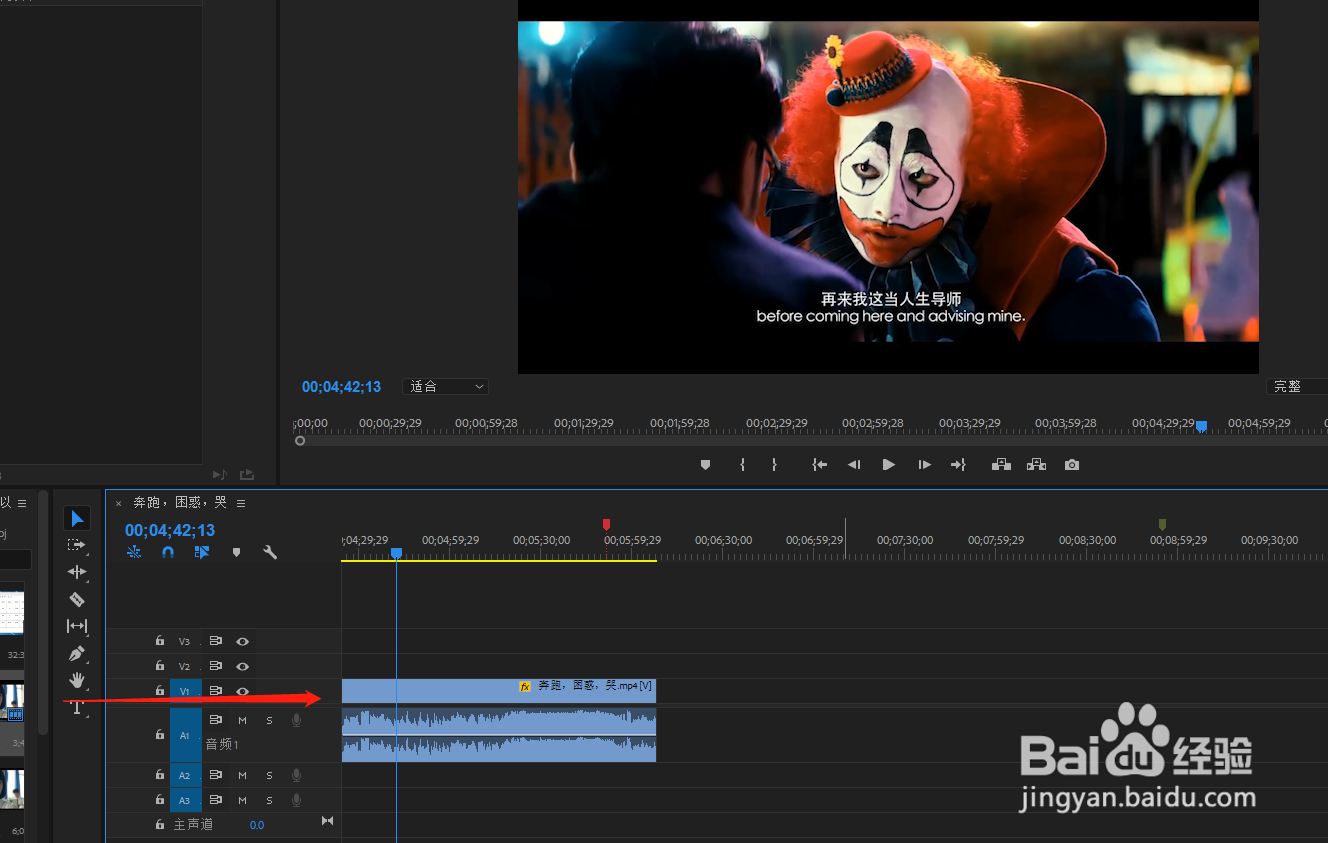This screenshot has width=1328, height=843.
Task: Mute the A3 audio track
Action: tap(242, 800)
